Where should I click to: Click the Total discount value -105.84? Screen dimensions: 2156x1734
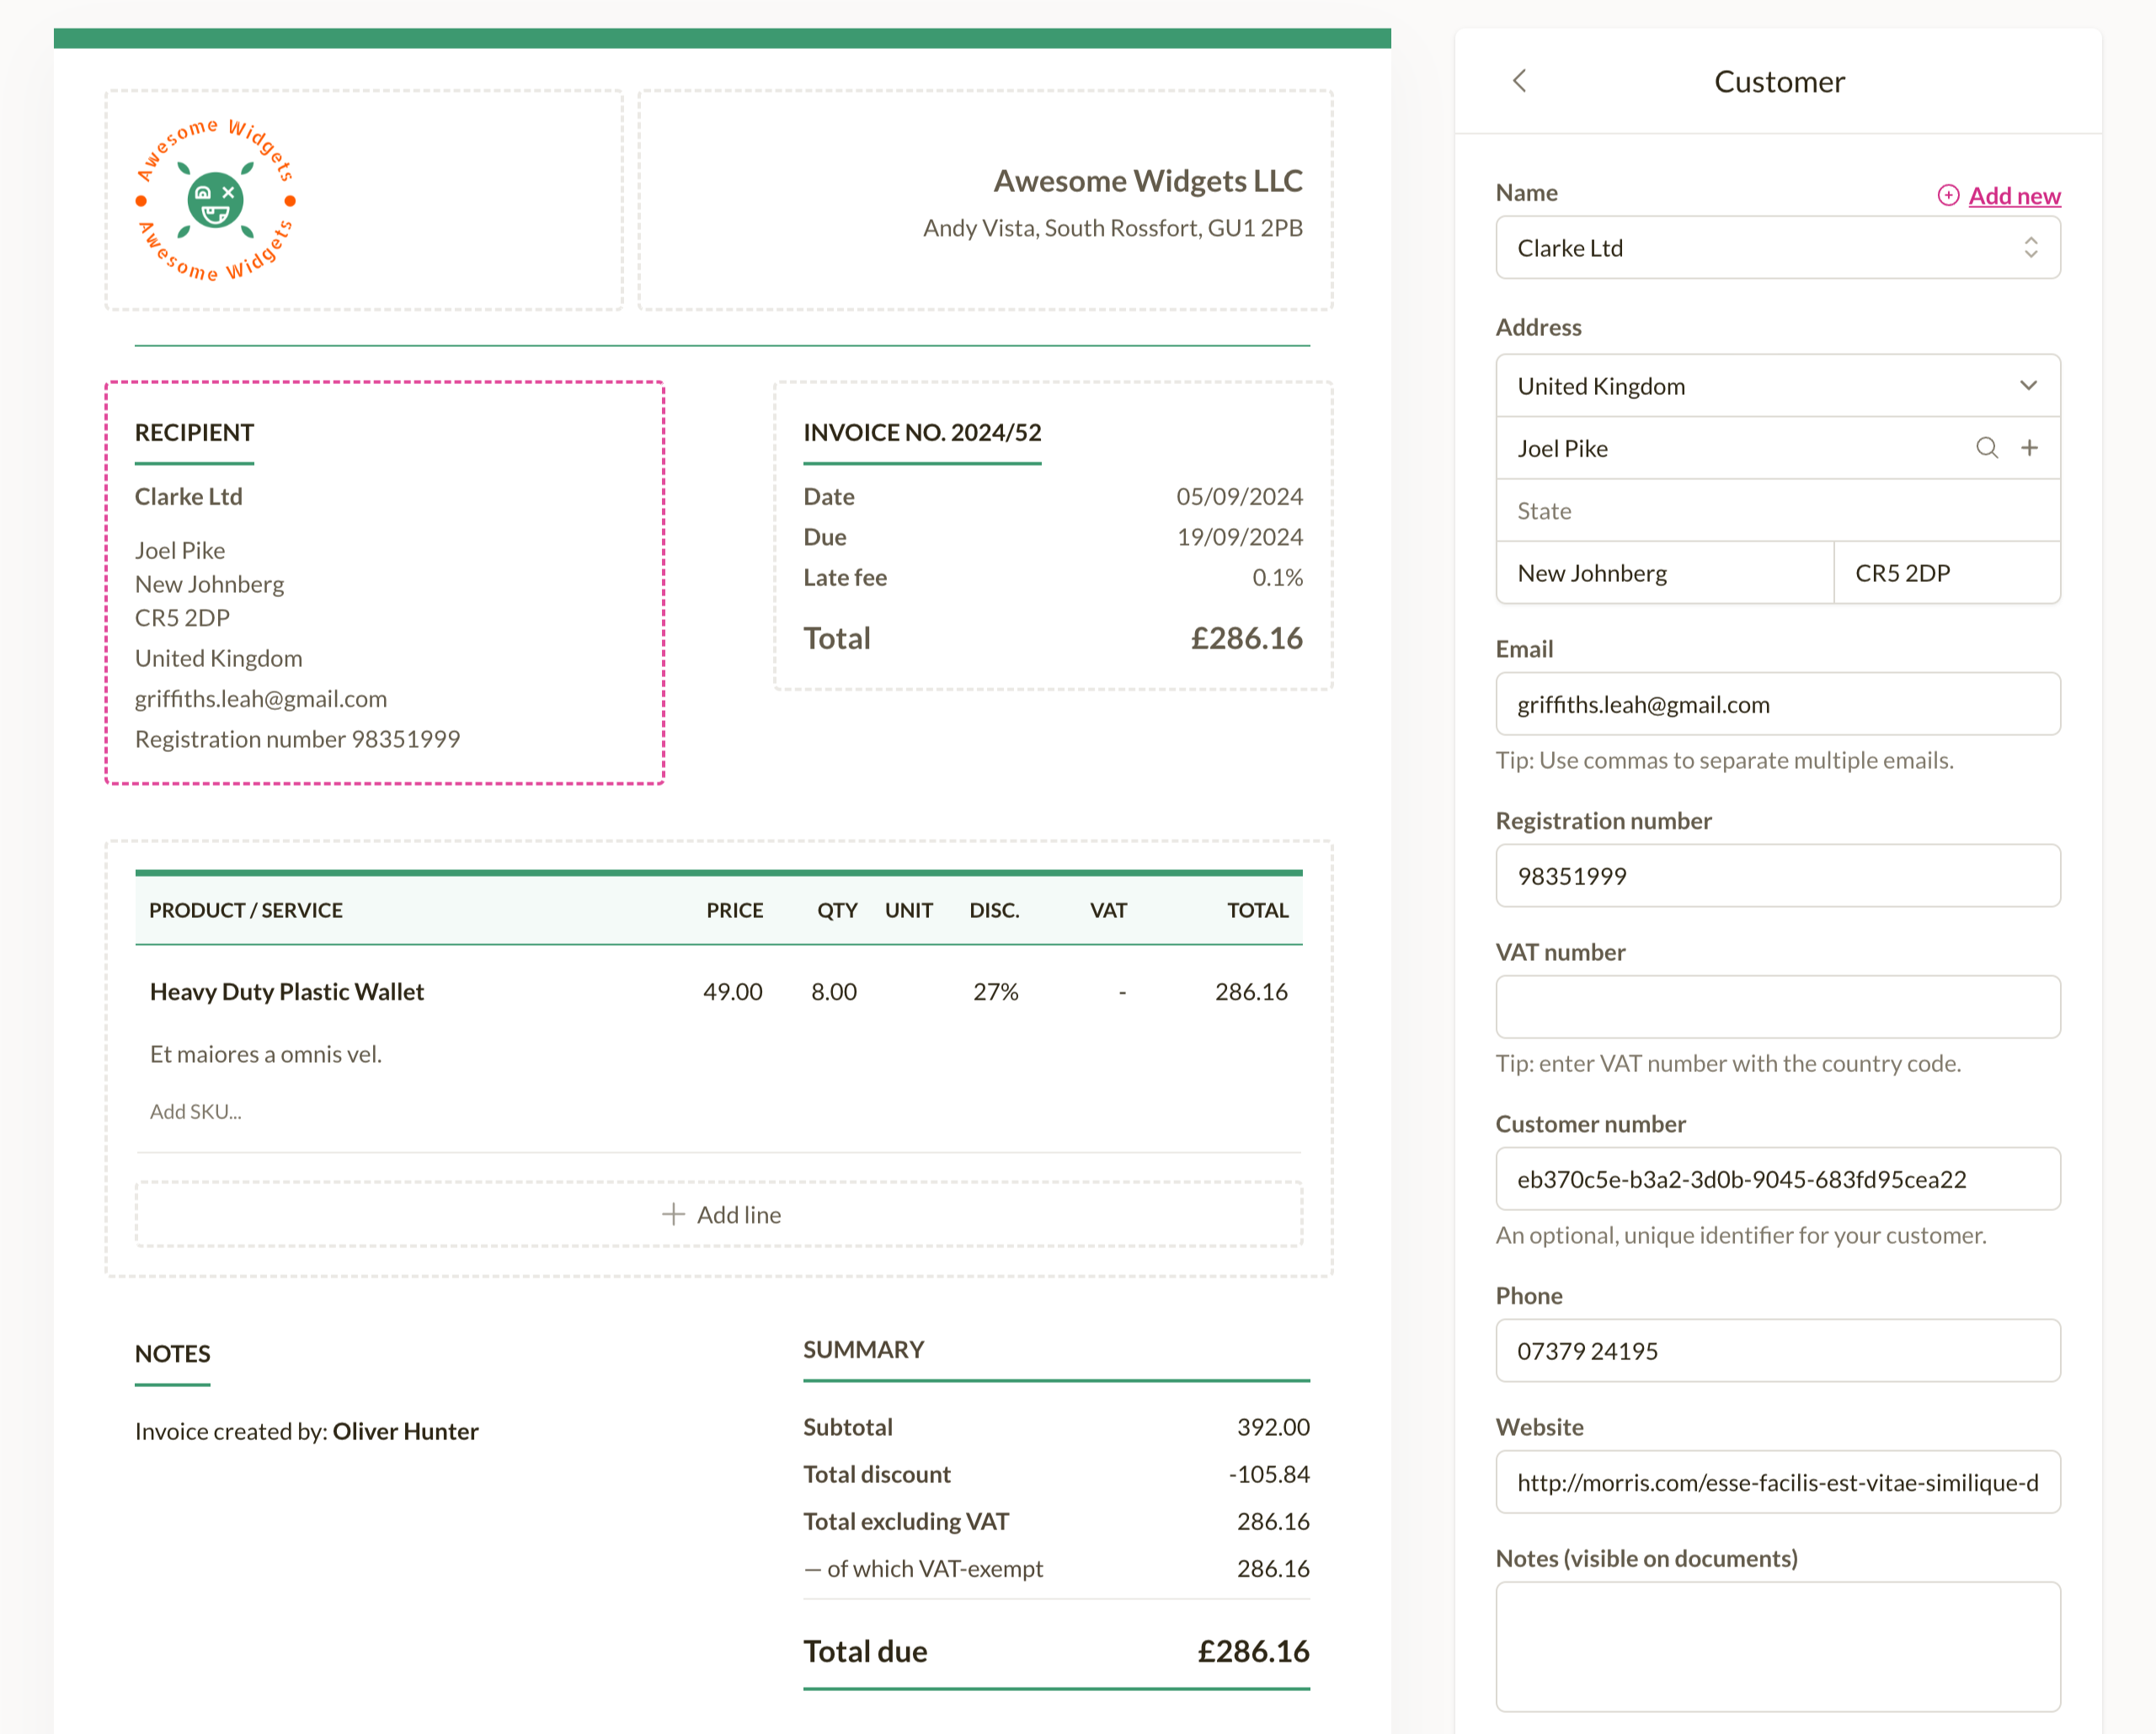tap(1269, 1474)
